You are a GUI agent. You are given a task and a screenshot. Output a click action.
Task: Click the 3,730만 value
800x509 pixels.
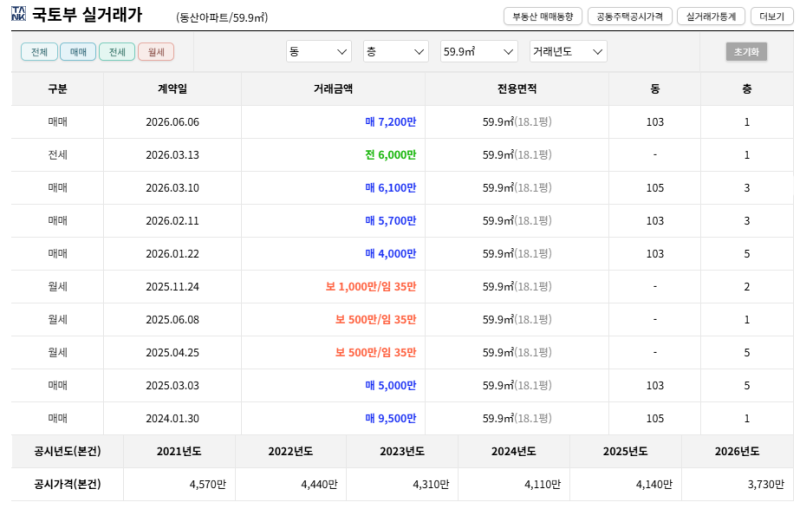pos(766,485)
